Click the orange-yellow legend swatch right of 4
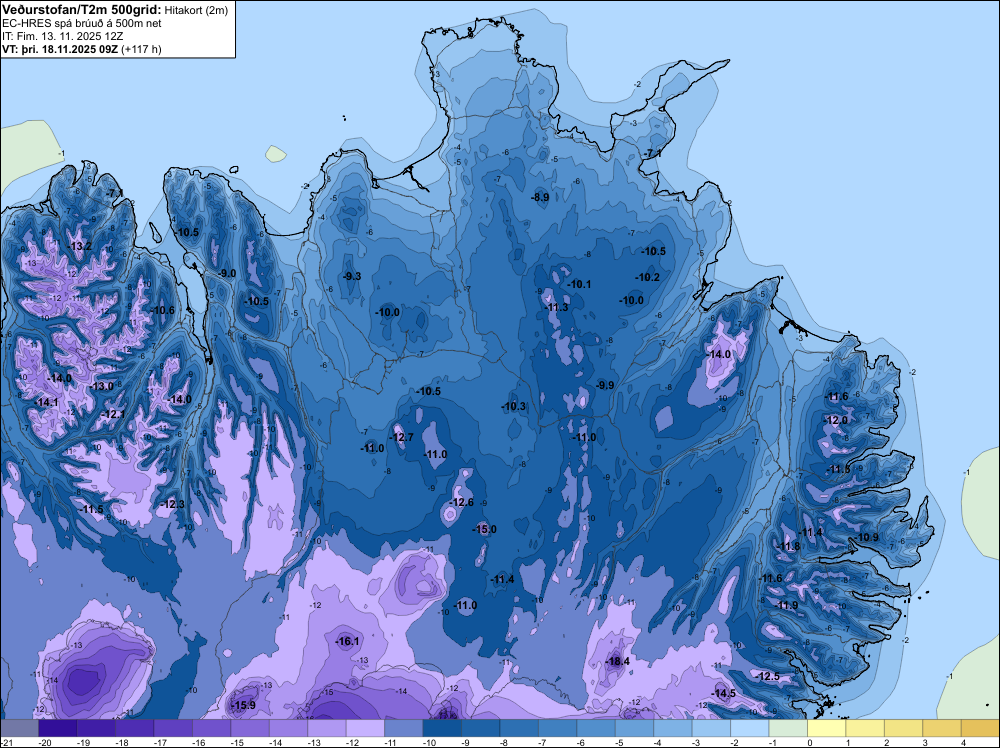 tap(980, 728)
